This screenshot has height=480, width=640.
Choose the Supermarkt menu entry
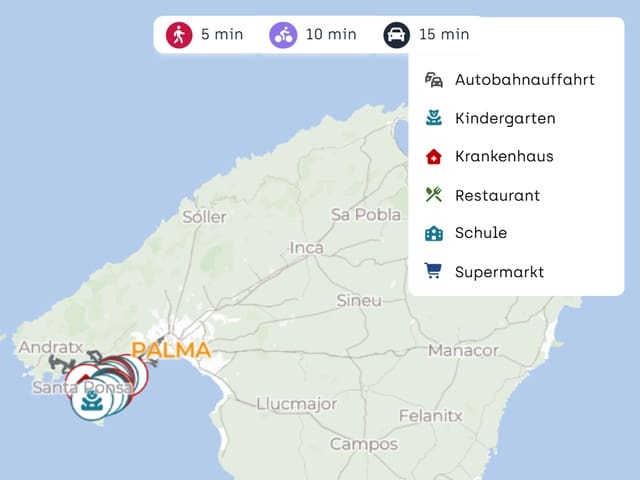point(516,271)
